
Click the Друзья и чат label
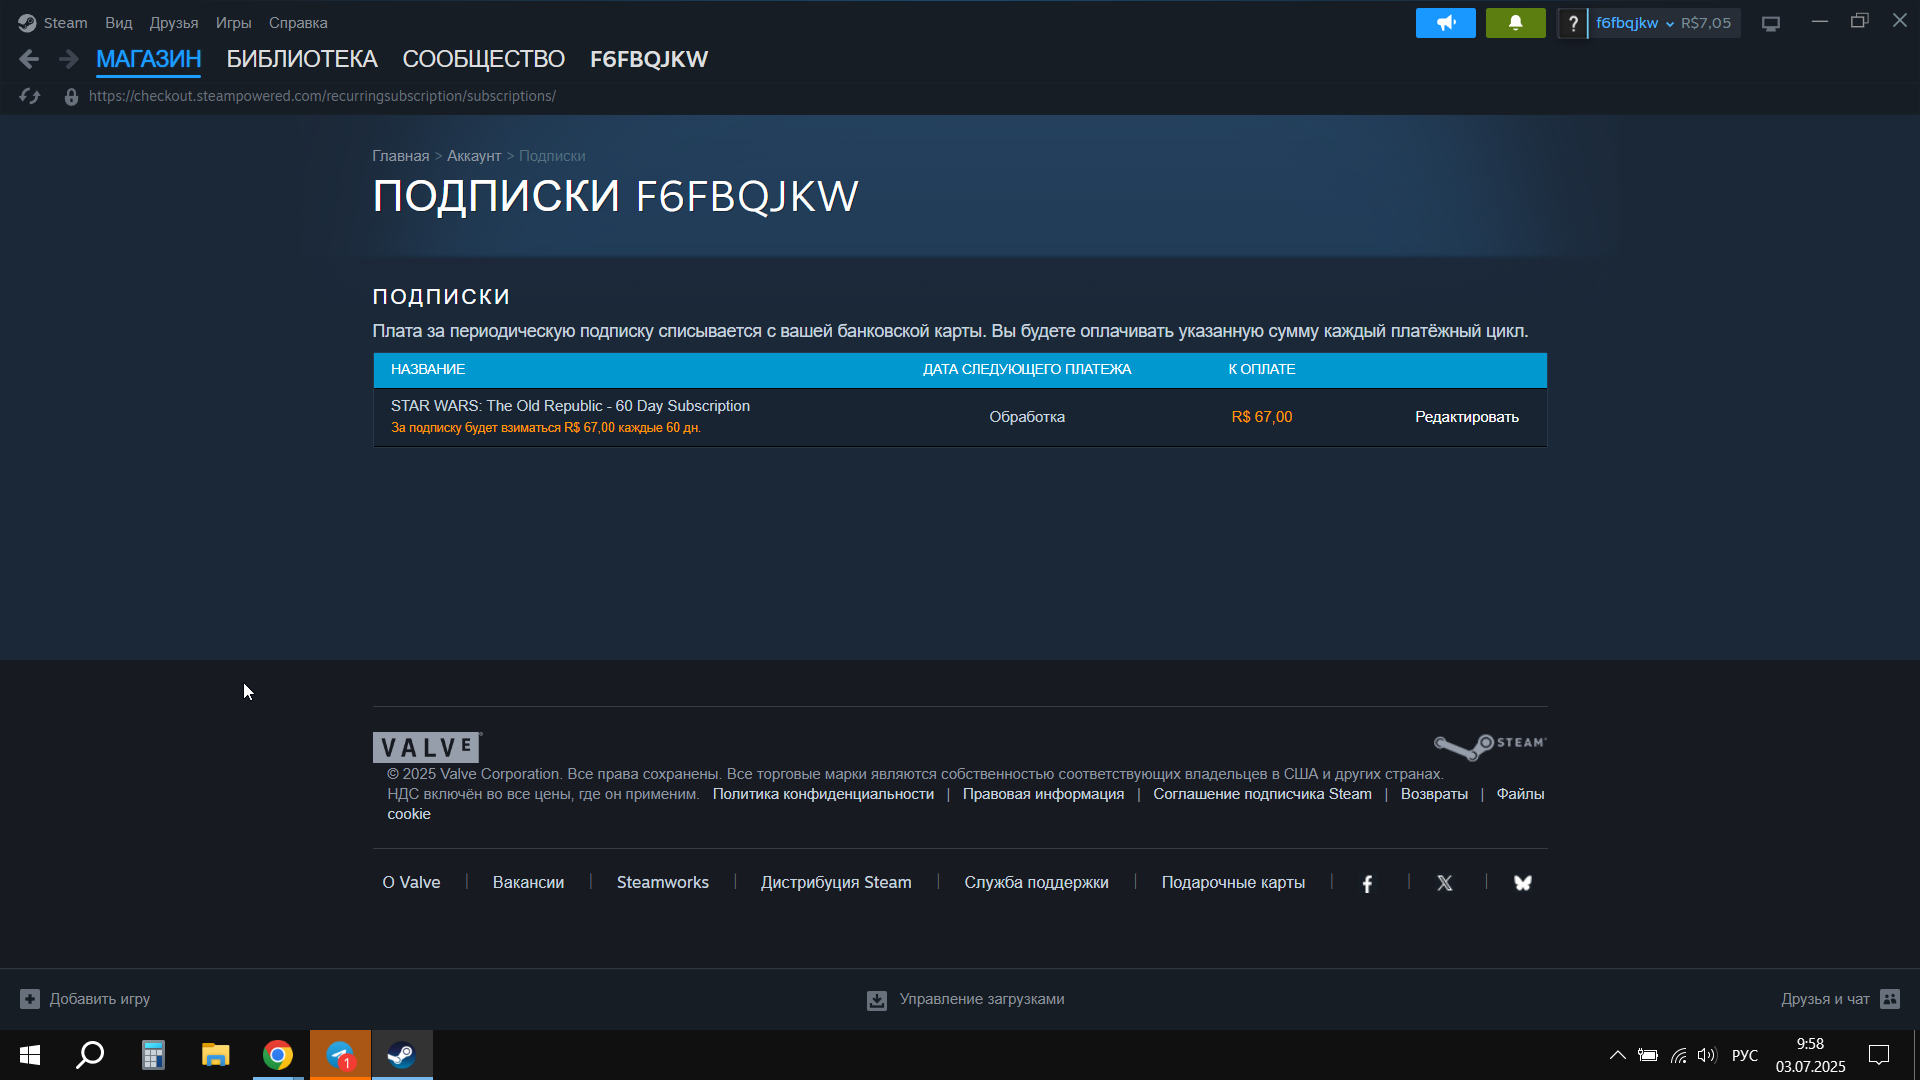coord(1825,999)
